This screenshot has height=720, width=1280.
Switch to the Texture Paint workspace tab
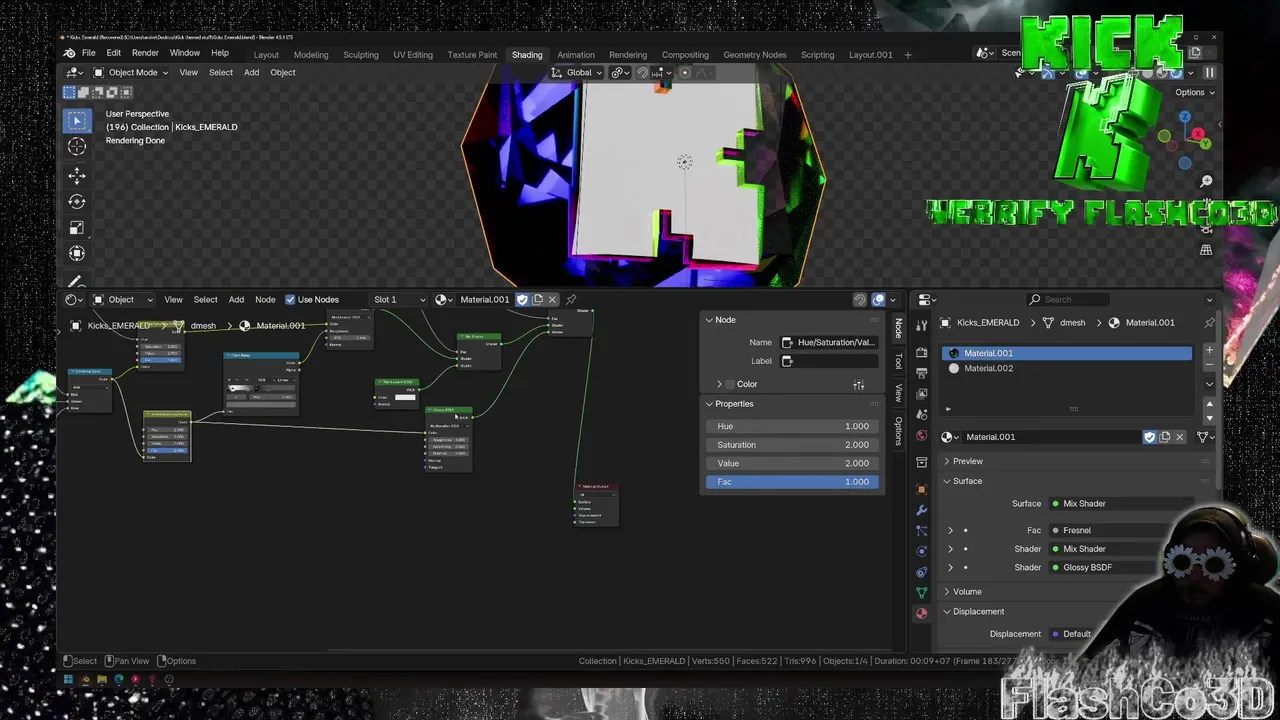(472, 55)
